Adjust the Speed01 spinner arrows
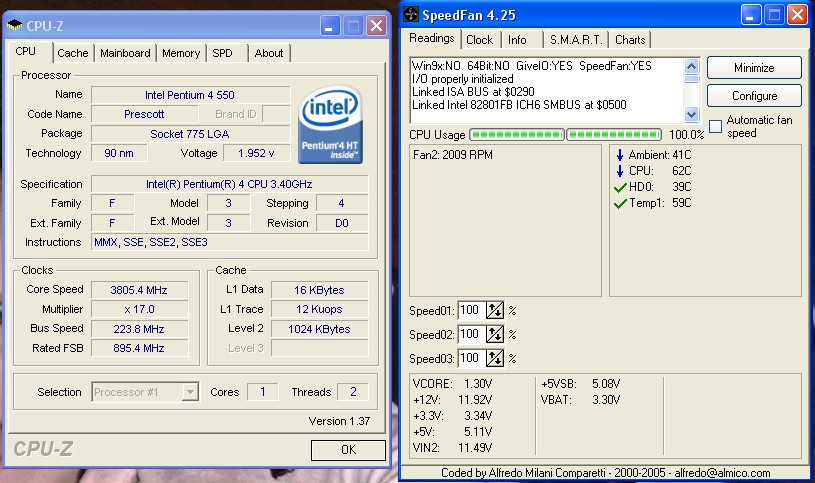 pyautogui.click(x=495, y=310)
